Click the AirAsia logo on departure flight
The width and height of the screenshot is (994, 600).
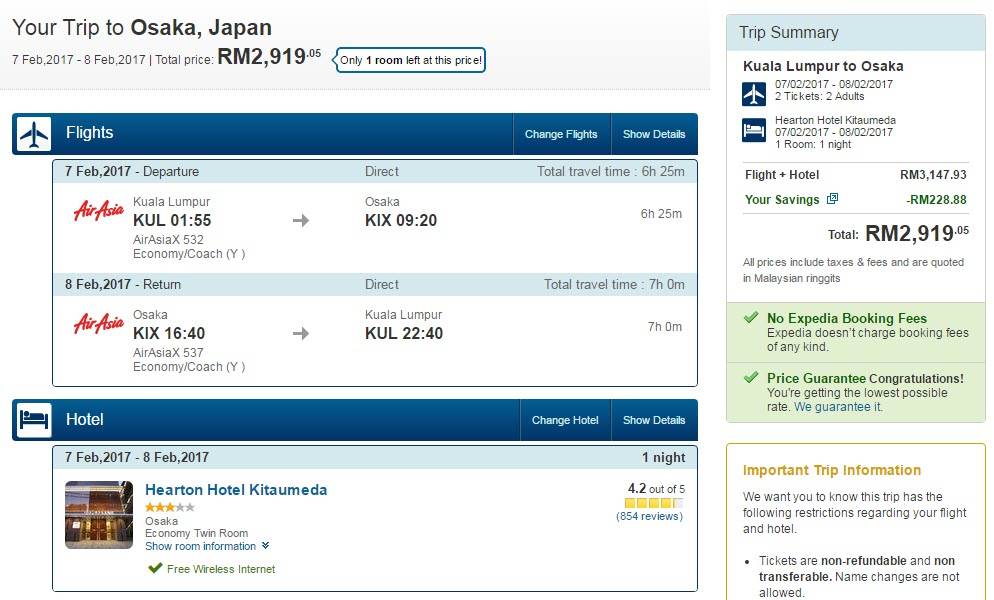[99, 210]
